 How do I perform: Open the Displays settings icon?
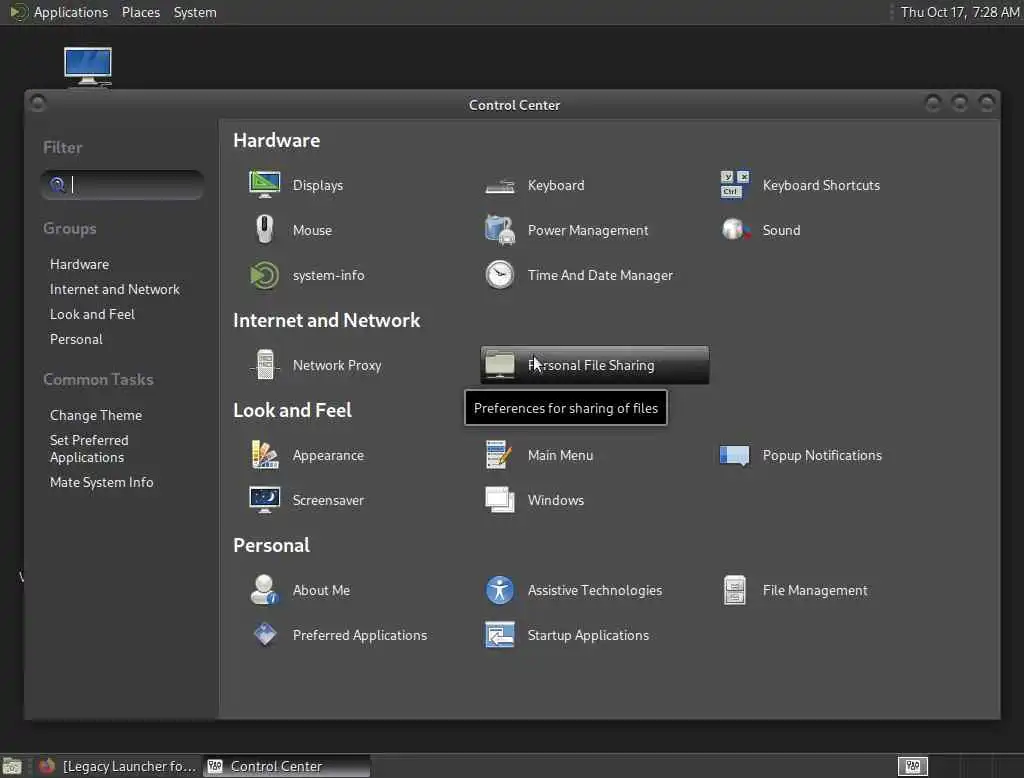click(264, 185)
